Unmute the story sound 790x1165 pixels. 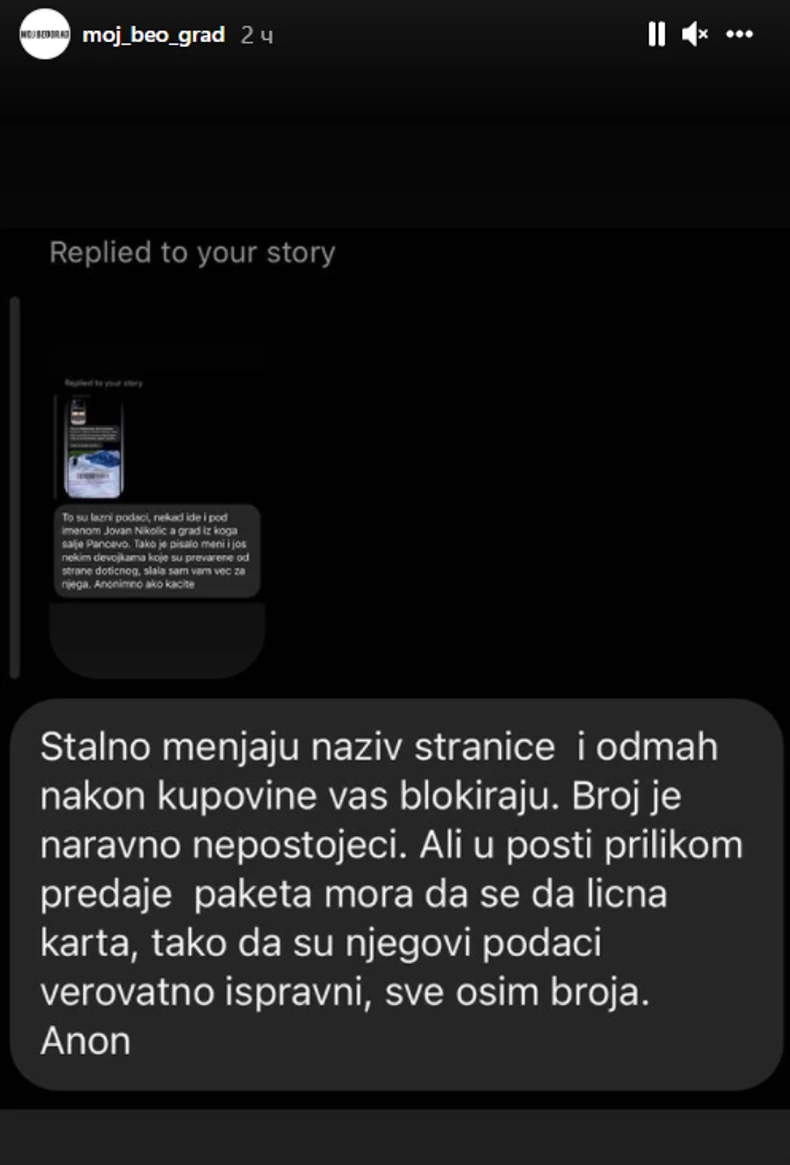tap(695, 34)
